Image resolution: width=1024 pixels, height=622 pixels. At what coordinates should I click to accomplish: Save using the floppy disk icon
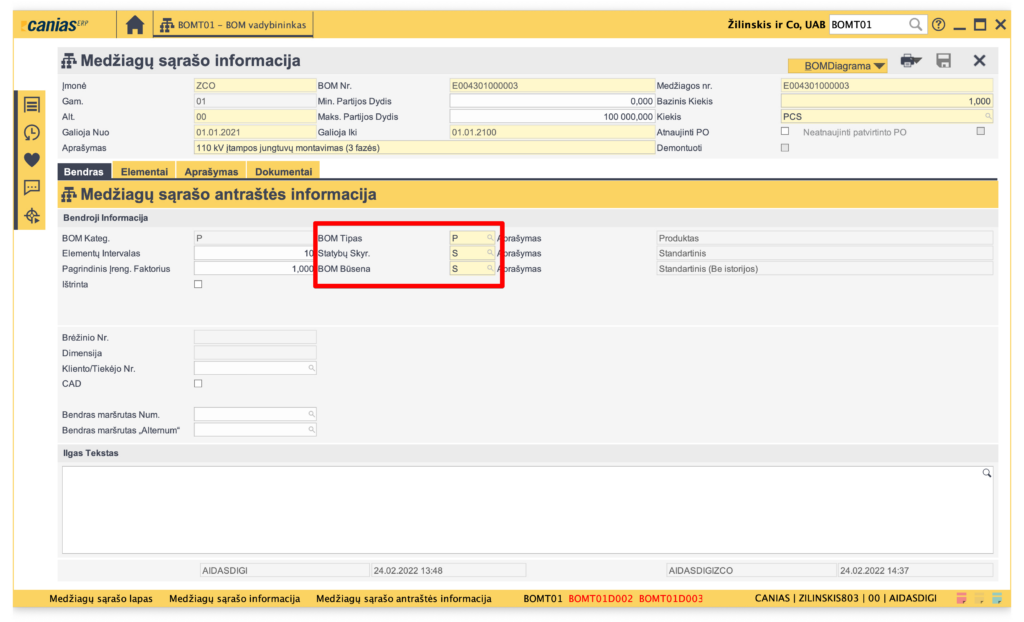pos(943,61)
